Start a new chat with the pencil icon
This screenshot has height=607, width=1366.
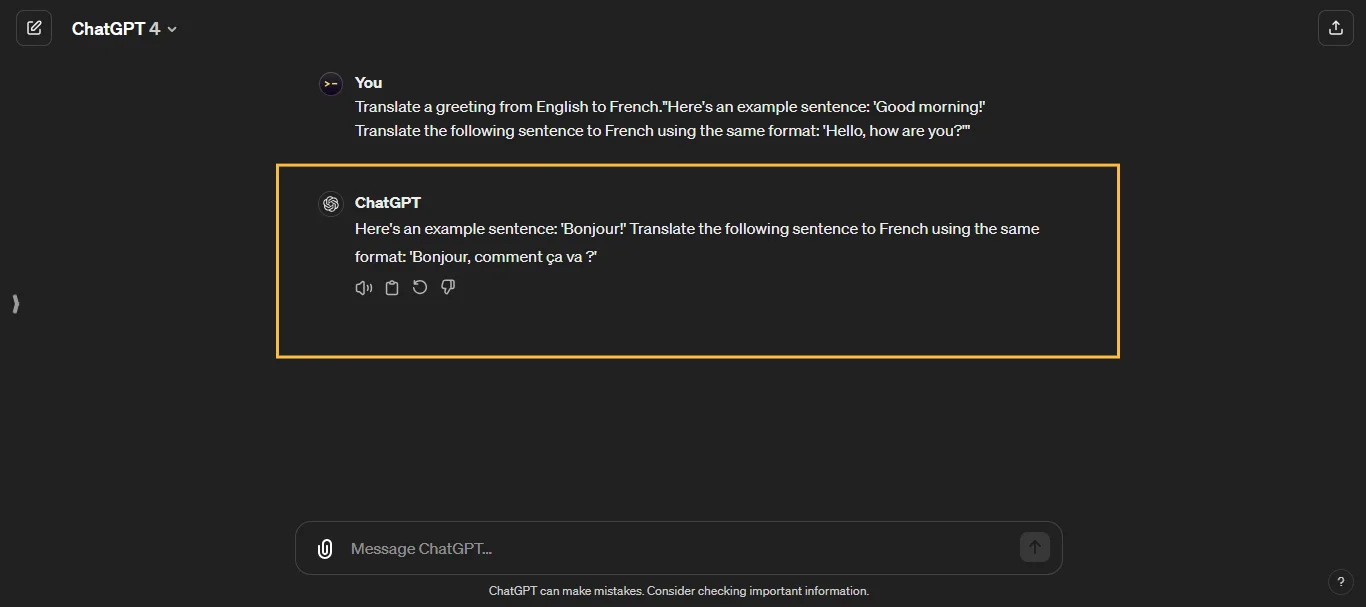click(33, 28)
